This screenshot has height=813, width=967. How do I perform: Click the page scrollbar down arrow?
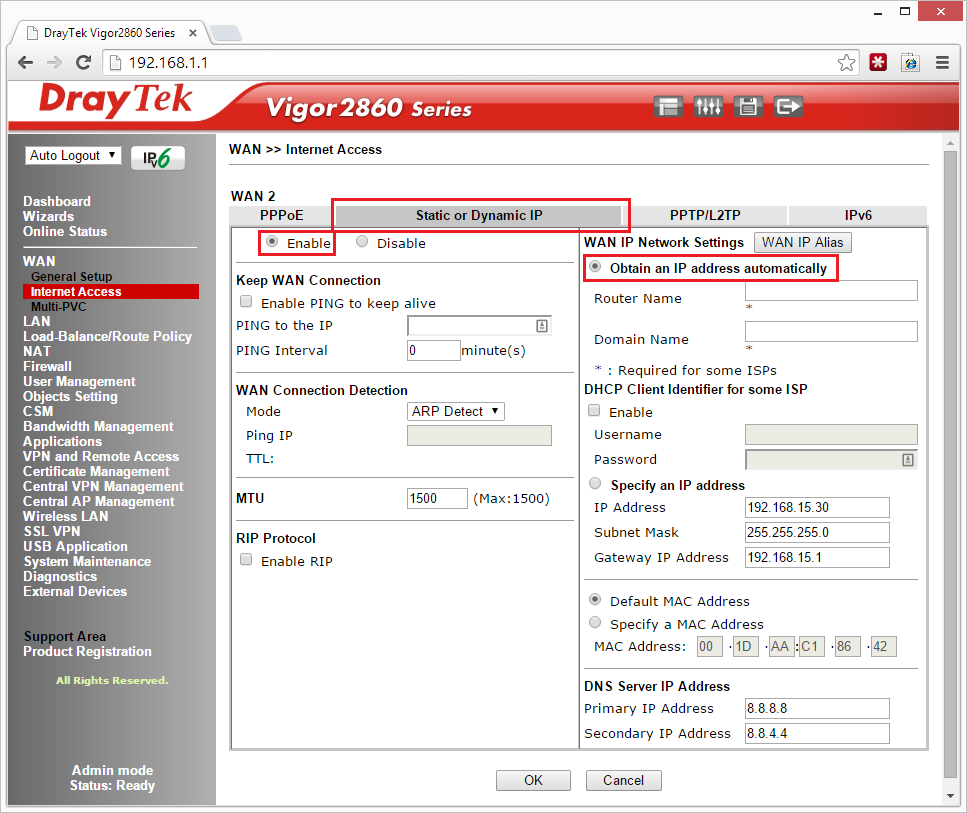click(950, 796)
